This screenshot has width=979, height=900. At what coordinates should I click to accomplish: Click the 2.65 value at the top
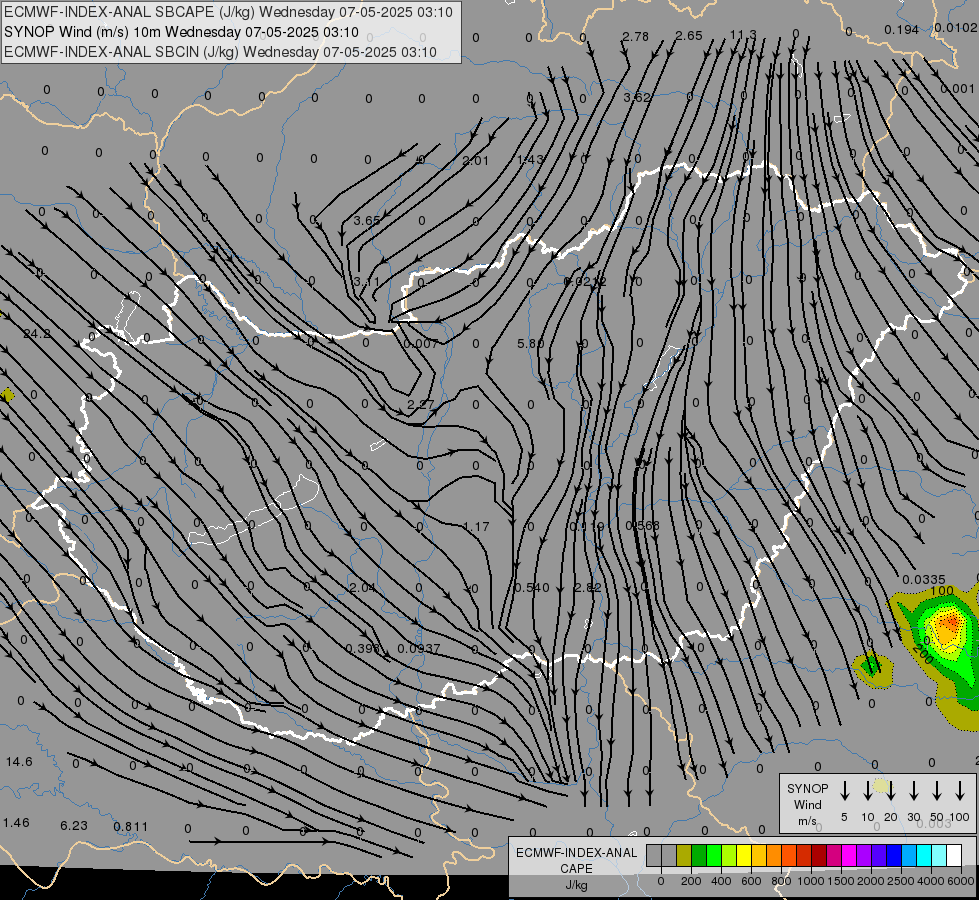689,36
